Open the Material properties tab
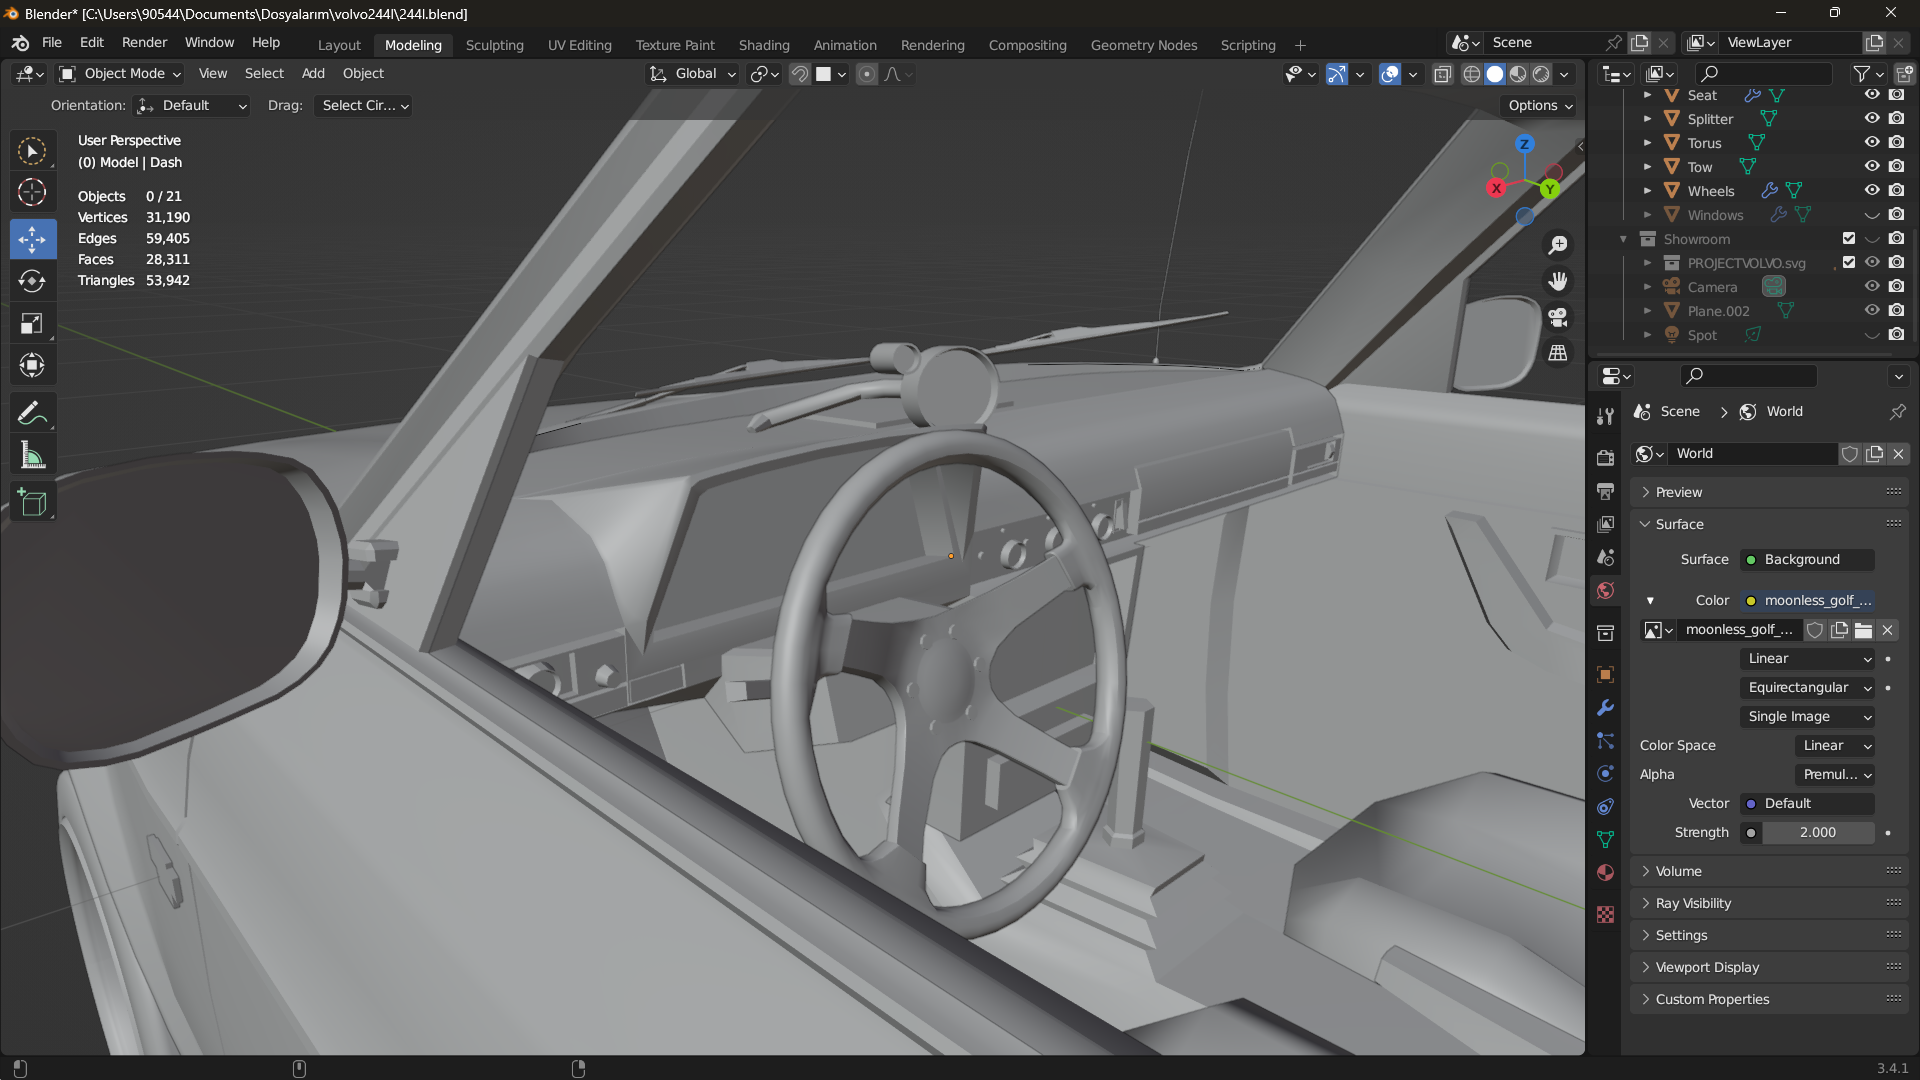The image size is (1920, 1080). click(x=1605, y=872)
